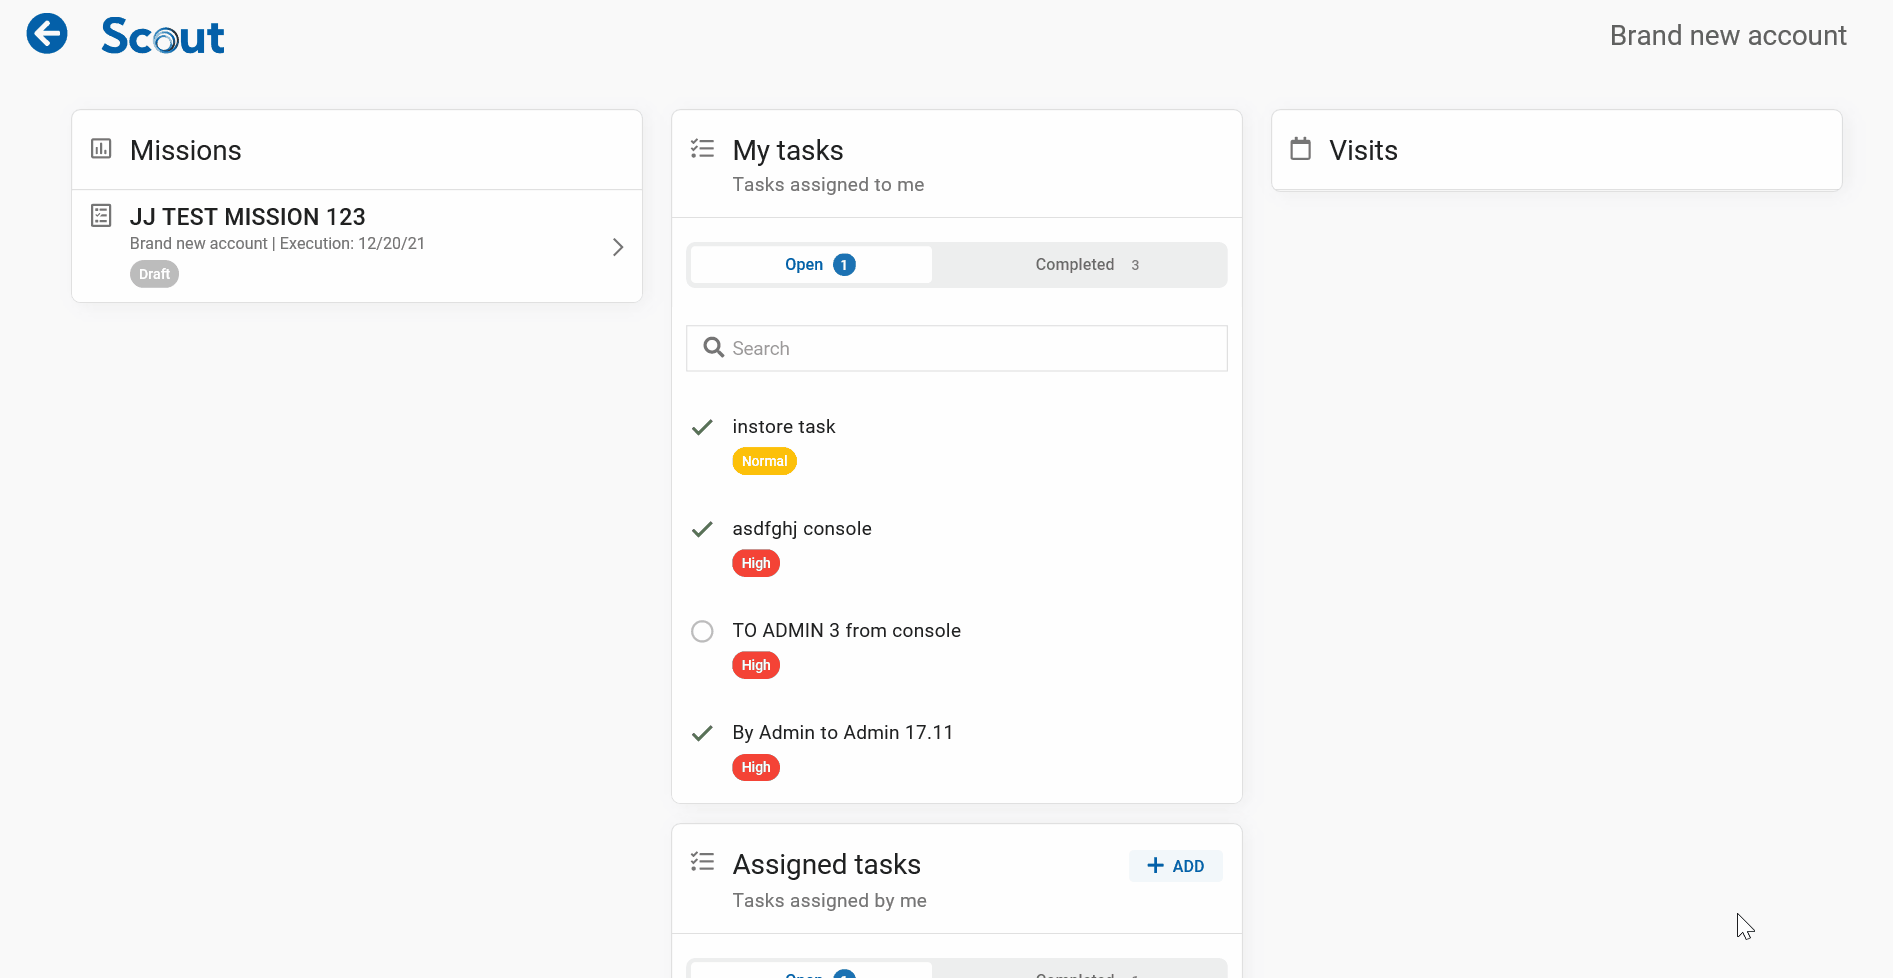Screen dimensions: 1893x978
Task: Expand JJ TEST MISSION 123 chevron arrow
Action: (x=618, y=247)
